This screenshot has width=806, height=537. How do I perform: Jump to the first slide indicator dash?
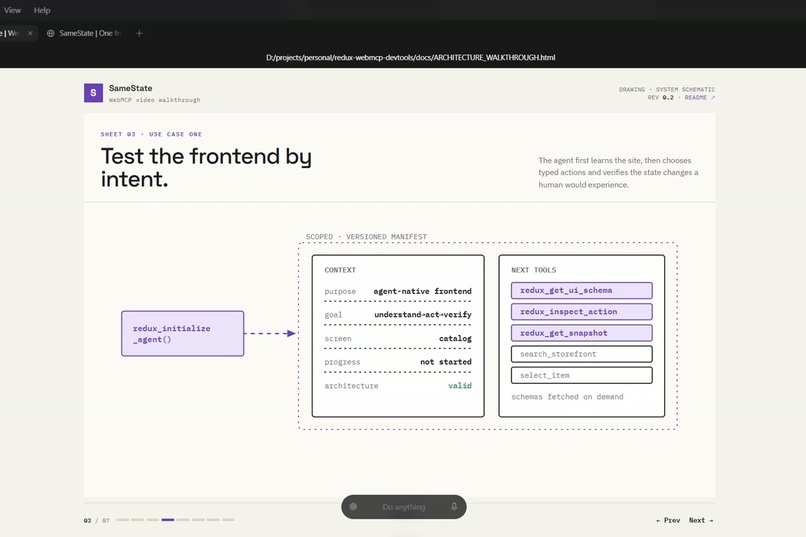122,520
